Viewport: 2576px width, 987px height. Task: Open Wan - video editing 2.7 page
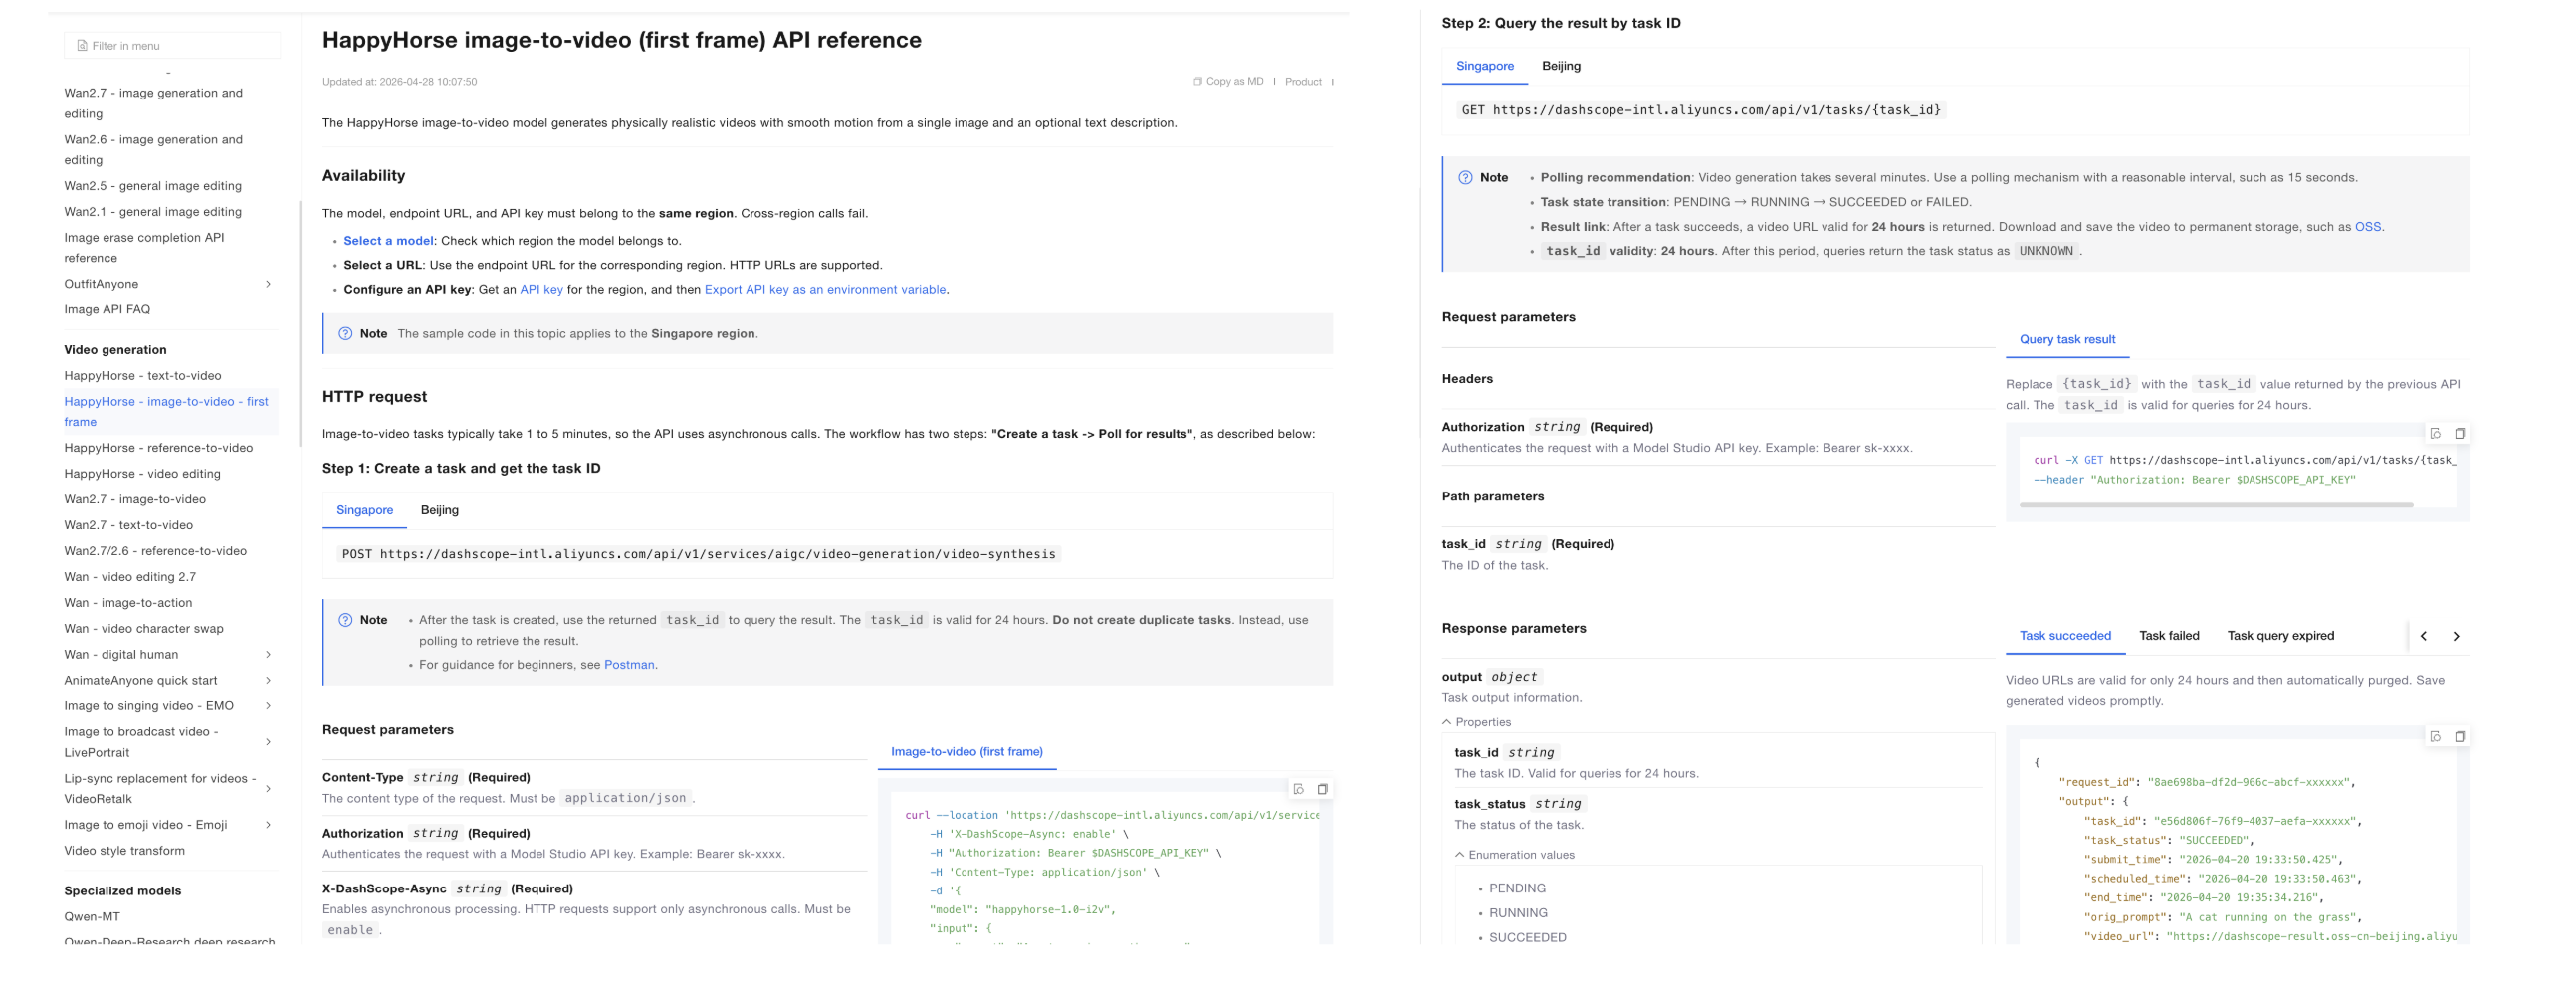(x=130, y=578)
